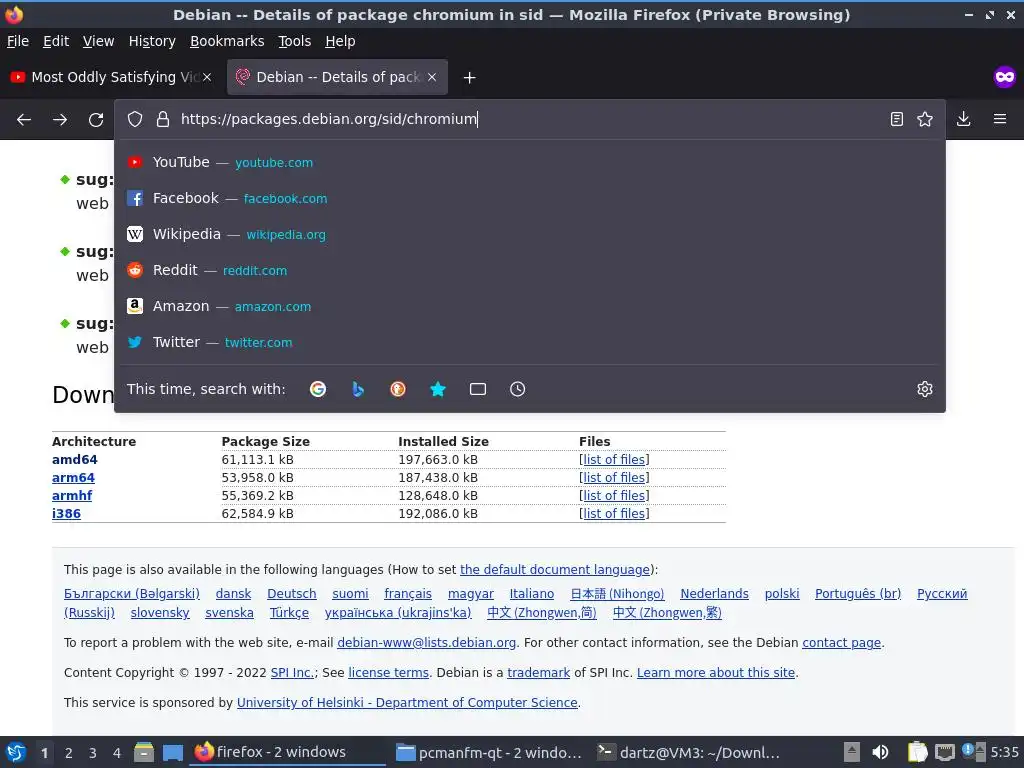Image resolution: width=1024 pixels, height=768 pixels.
Task: View site info via padlock icon
Action: pyautogui.click(x=163, y=119)
